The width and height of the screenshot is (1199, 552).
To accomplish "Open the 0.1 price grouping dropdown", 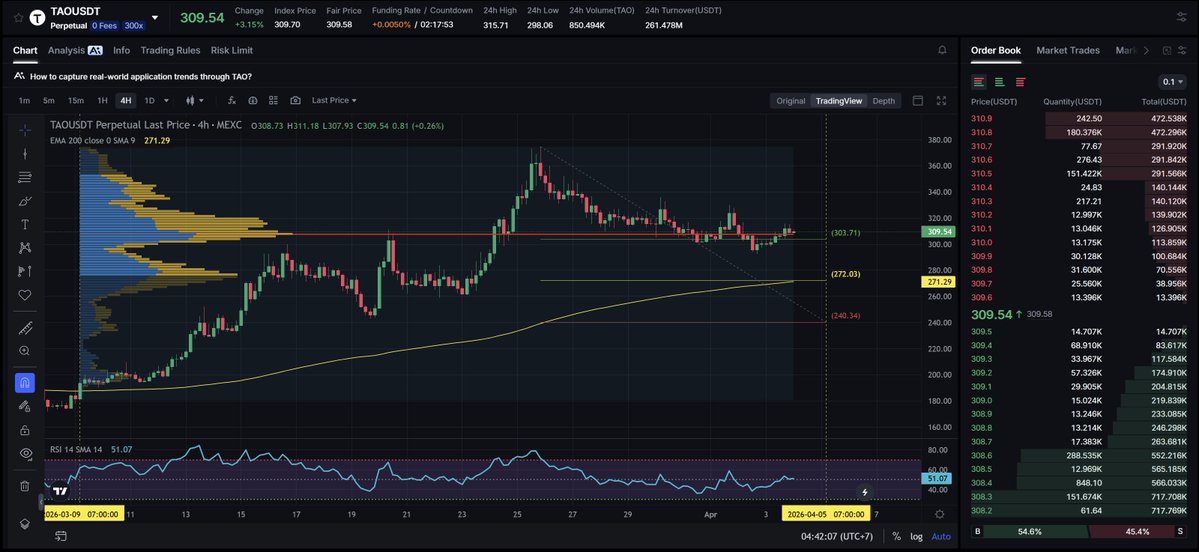I will pos(1172,82).
